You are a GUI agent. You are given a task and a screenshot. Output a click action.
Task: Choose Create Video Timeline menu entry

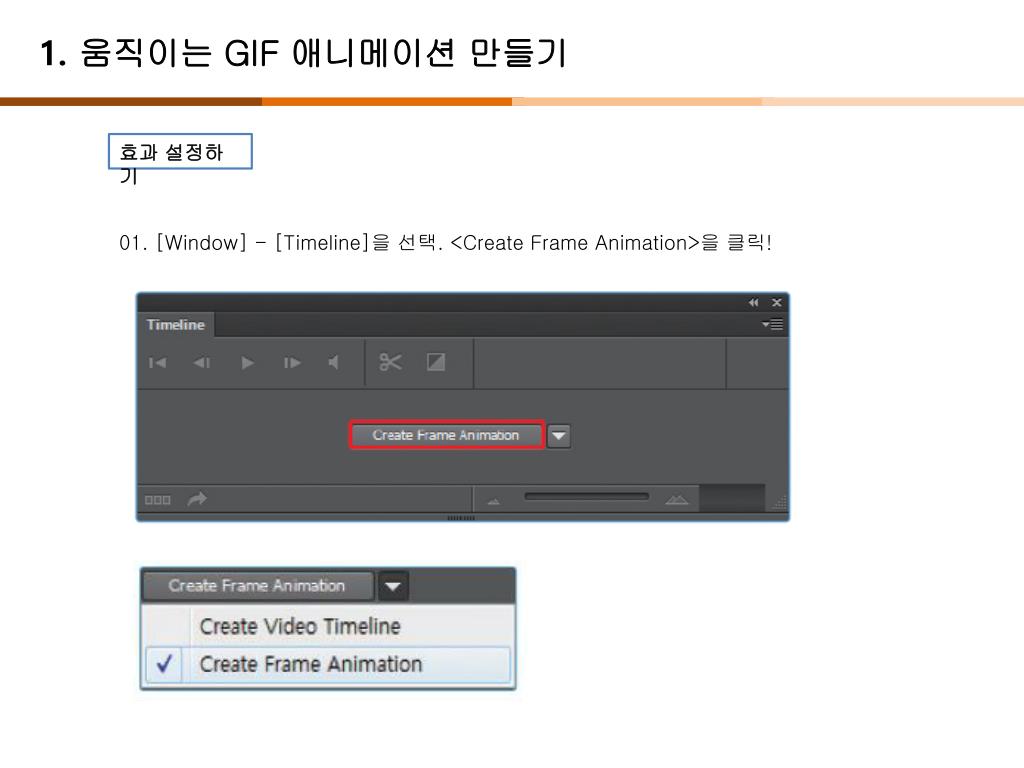pos(328,626)
